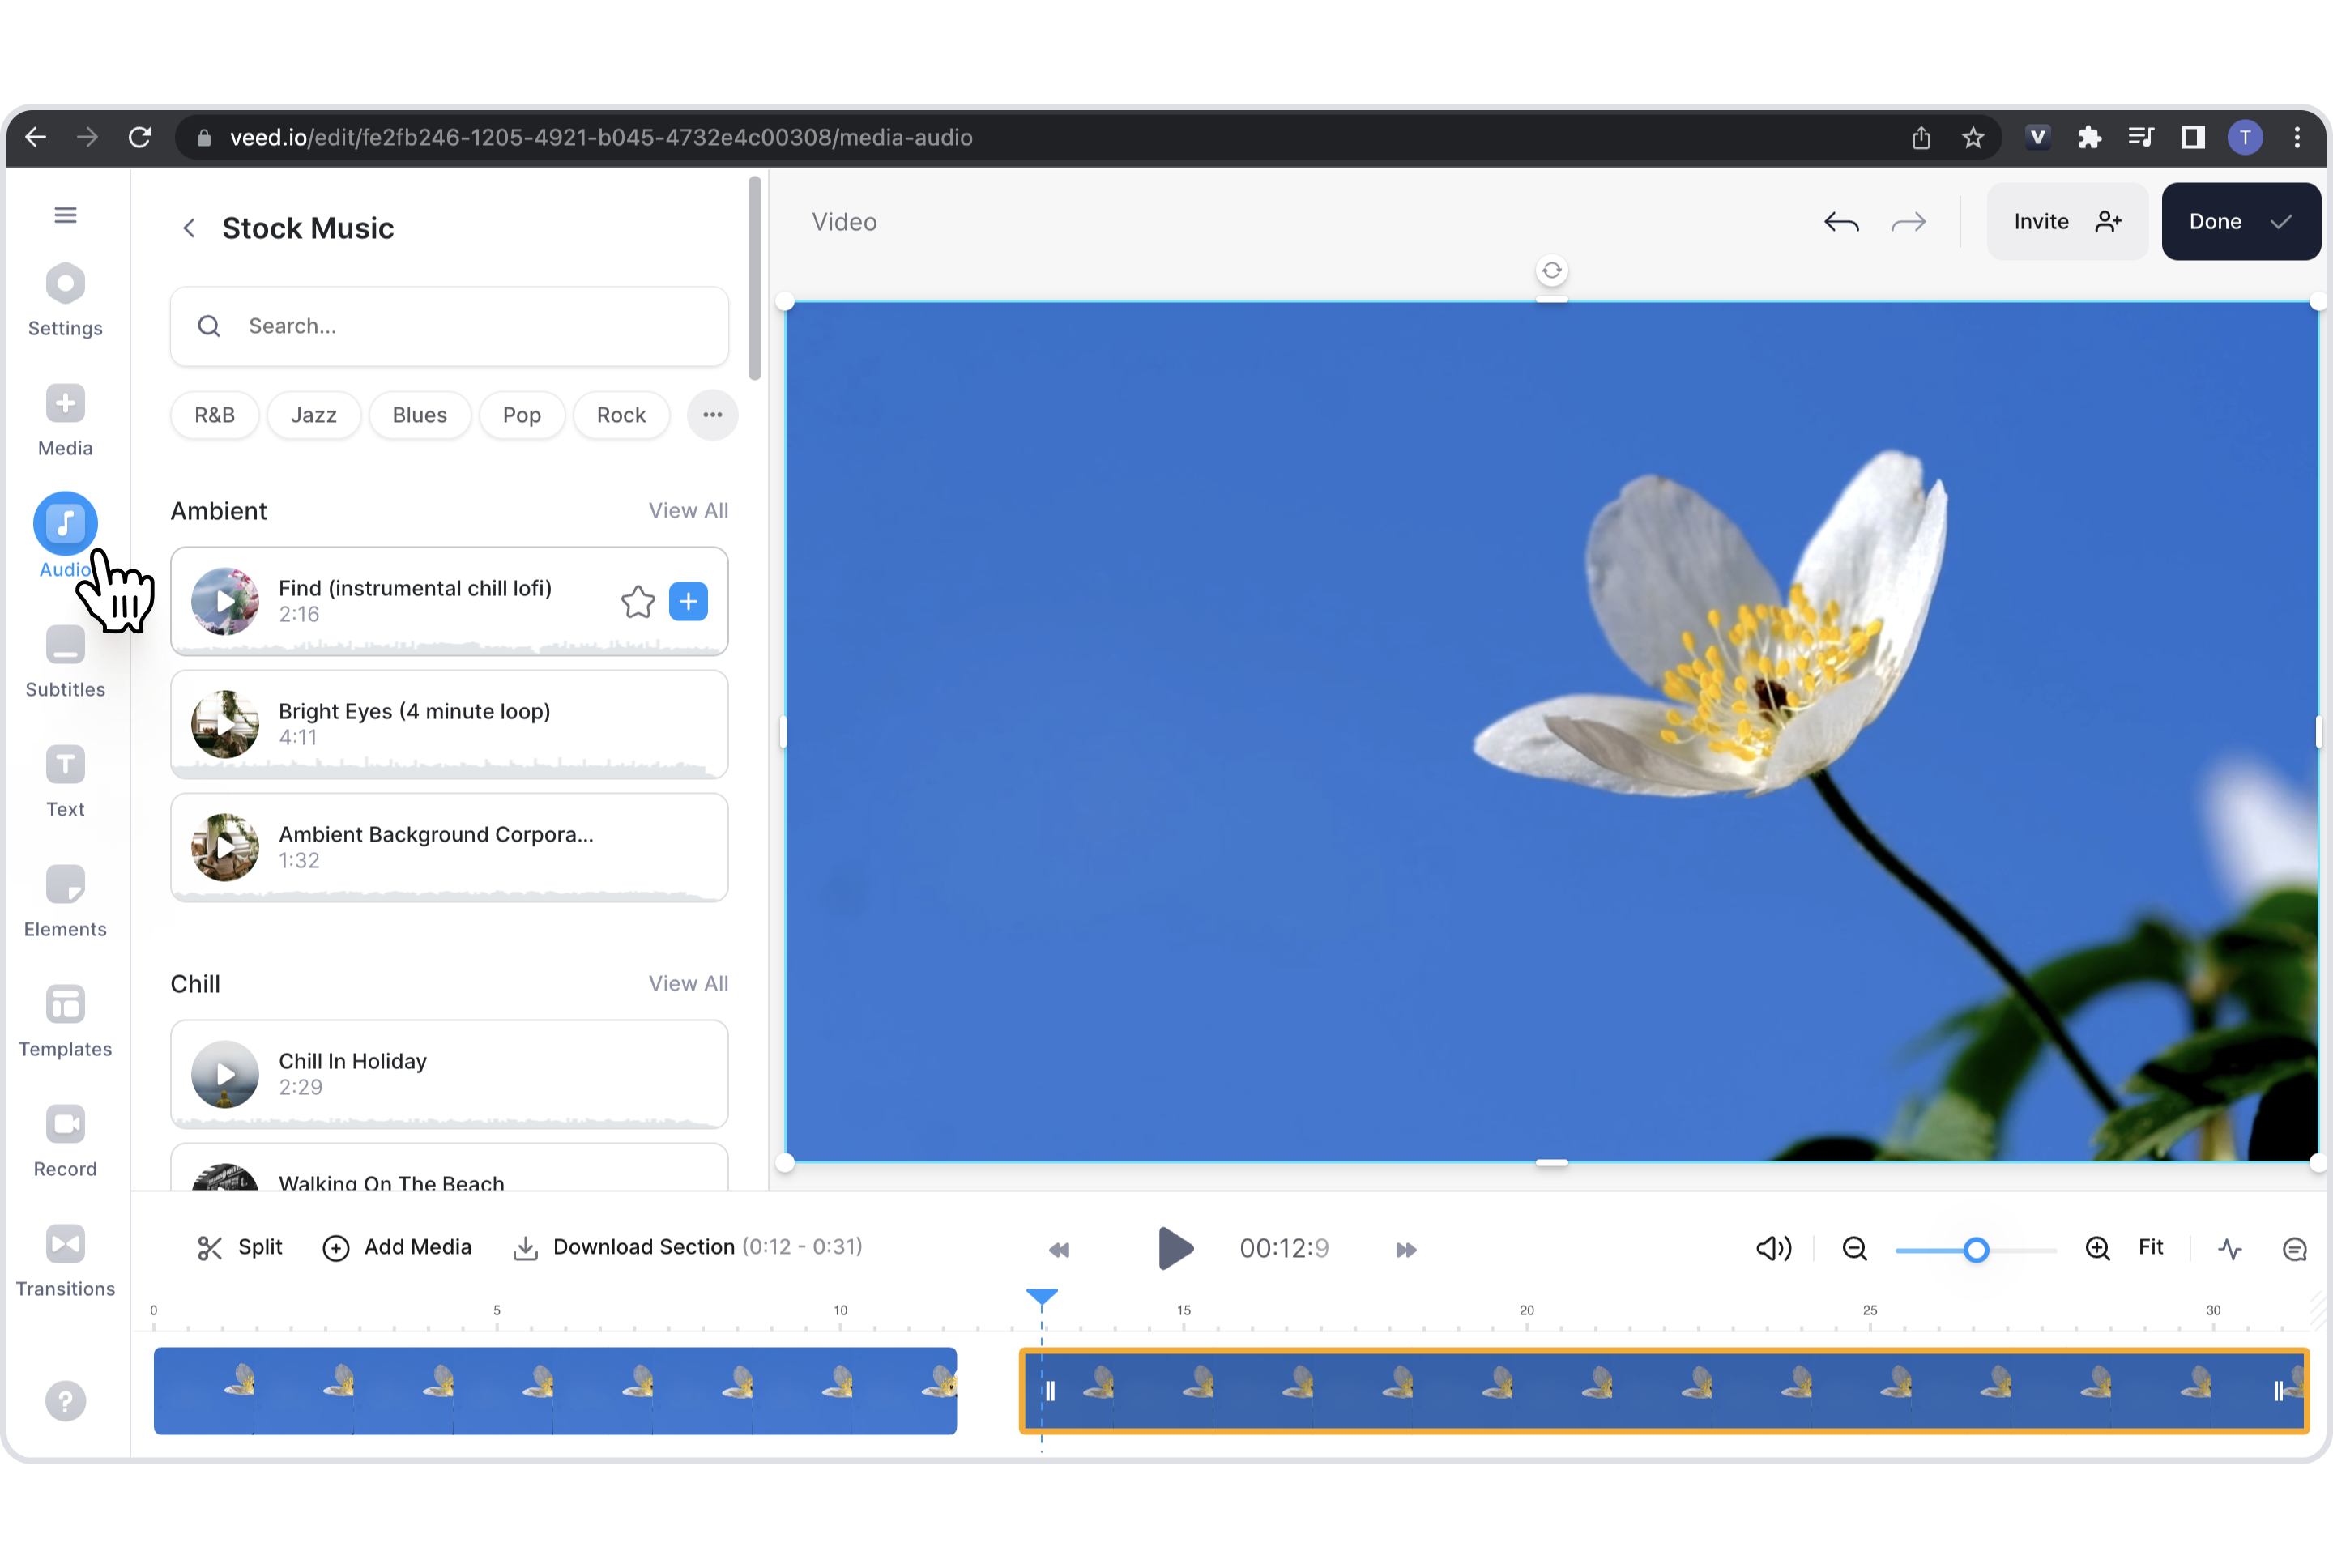The height and width of the screenshot is (1568, 2333).
Task: Preview the Bright Eyes track
Action: [225, 724]
